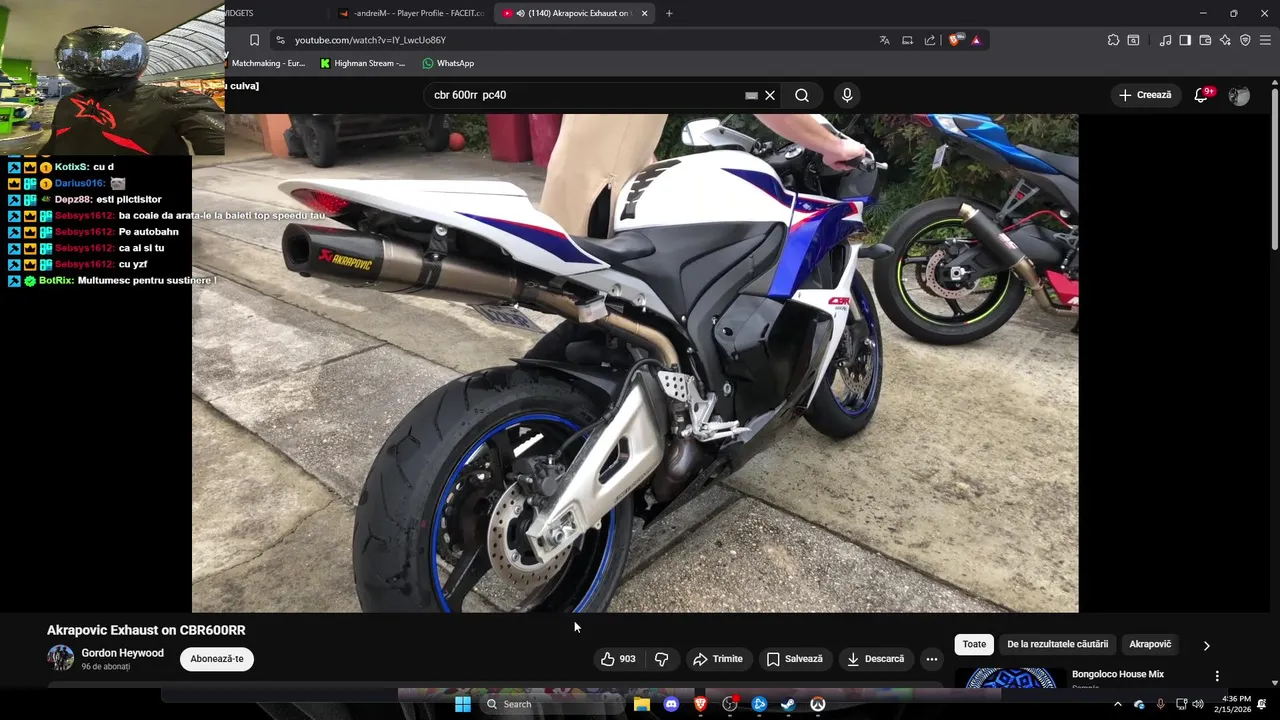This screenshot has width=1280, height=720.
Task: Open Steam from the taskbar
Action: tap(788, 704)
